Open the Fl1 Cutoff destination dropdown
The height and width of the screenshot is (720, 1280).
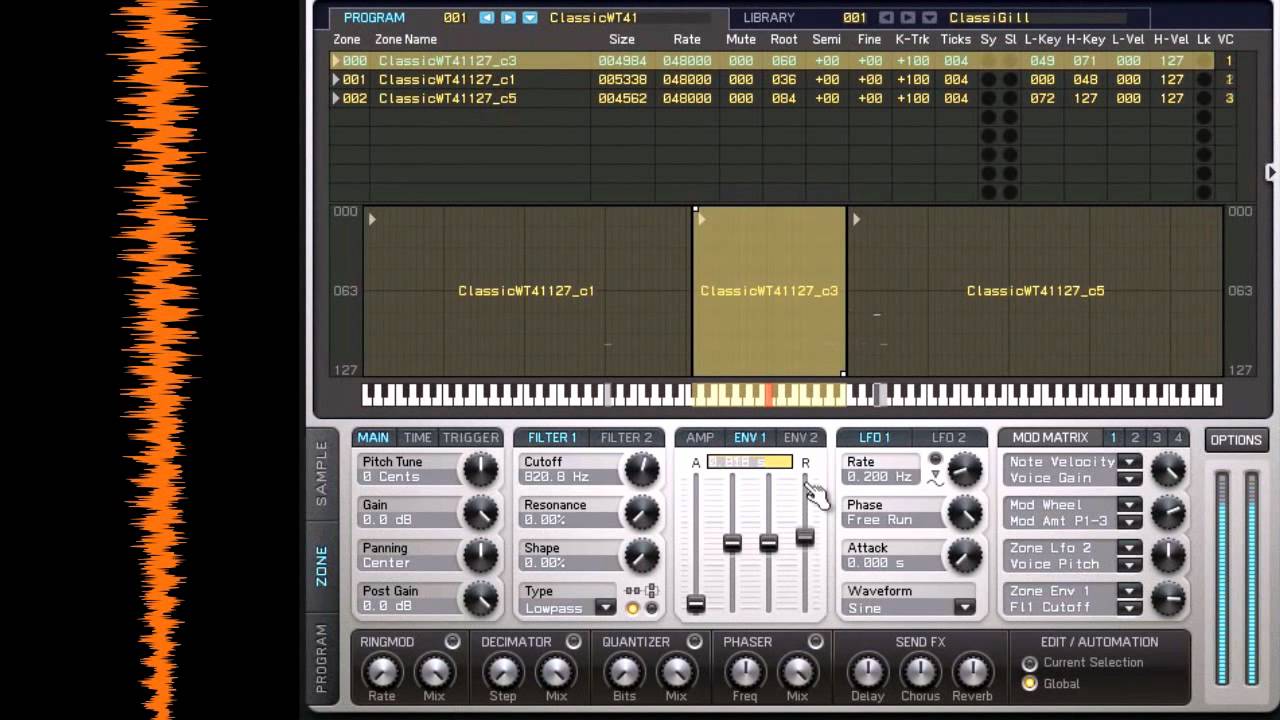click(1129, 607)
